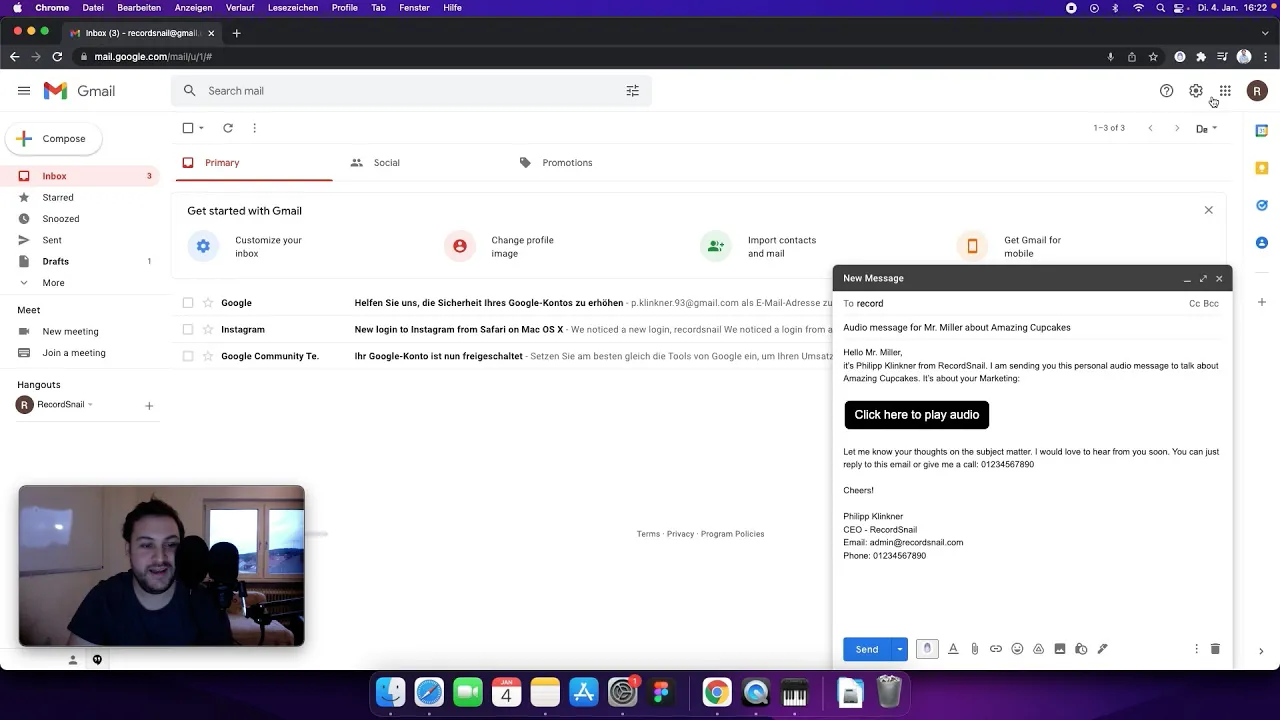The width and height of the screenshot is (1280, 720).
Task: Click here to play audio button
Action: tap(916, 415)
